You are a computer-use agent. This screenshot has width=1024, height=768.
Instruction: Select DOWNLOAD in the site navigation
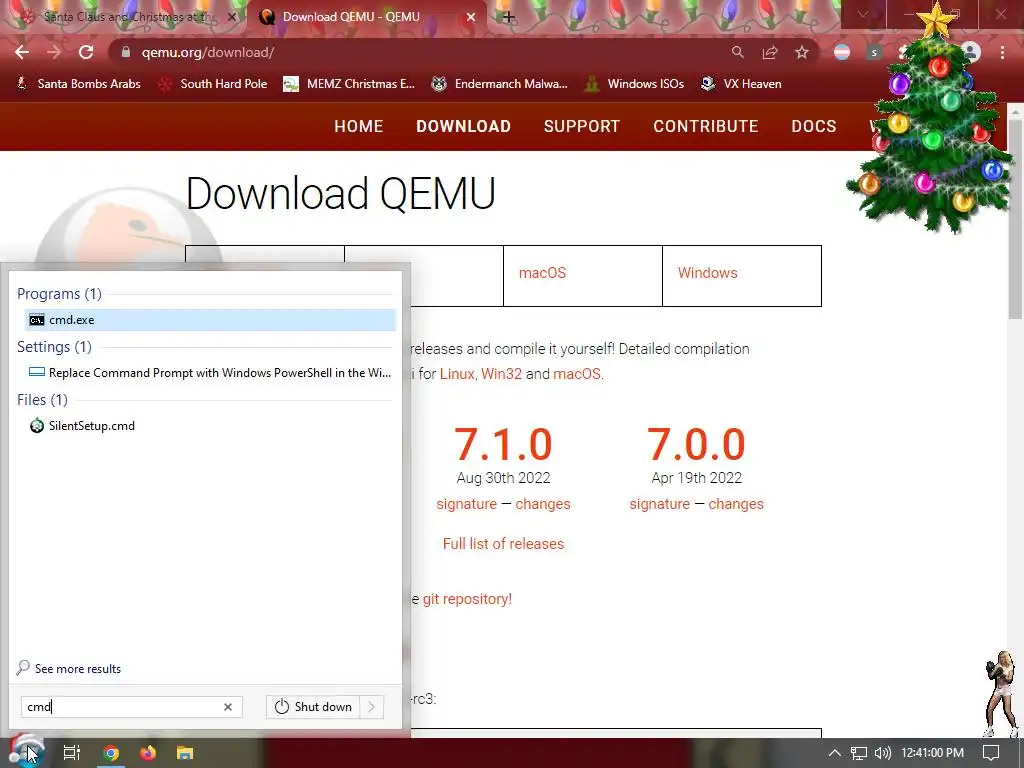pos(464,126)
